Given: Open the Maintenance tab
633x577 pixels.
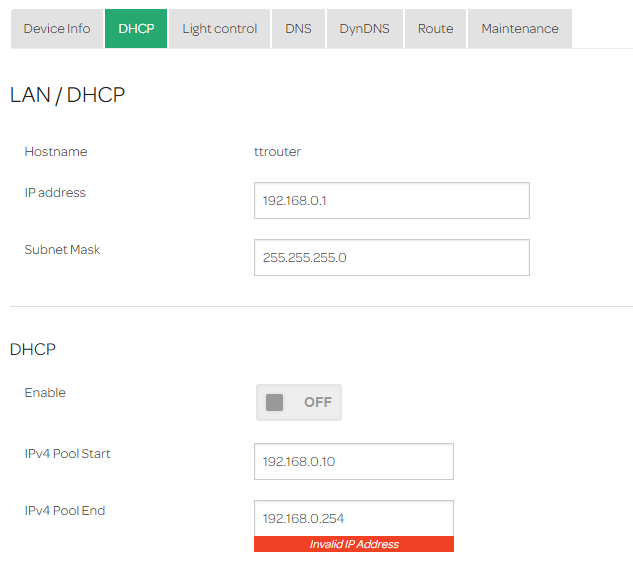Looking at the screenshot, I should [x=519, y=29].
